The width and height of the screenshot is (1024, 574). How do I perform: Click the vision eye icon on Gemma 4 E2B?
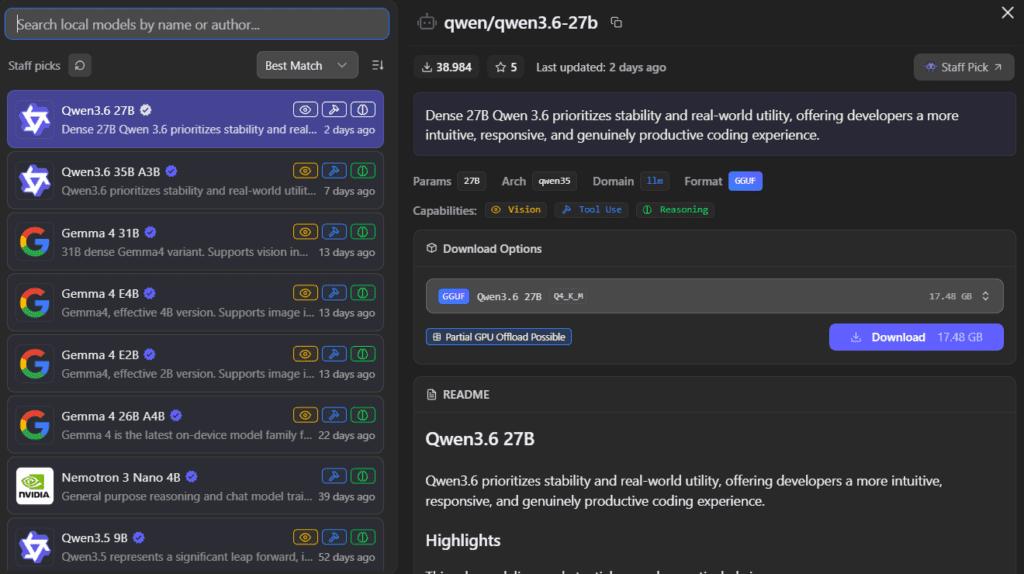305,354
